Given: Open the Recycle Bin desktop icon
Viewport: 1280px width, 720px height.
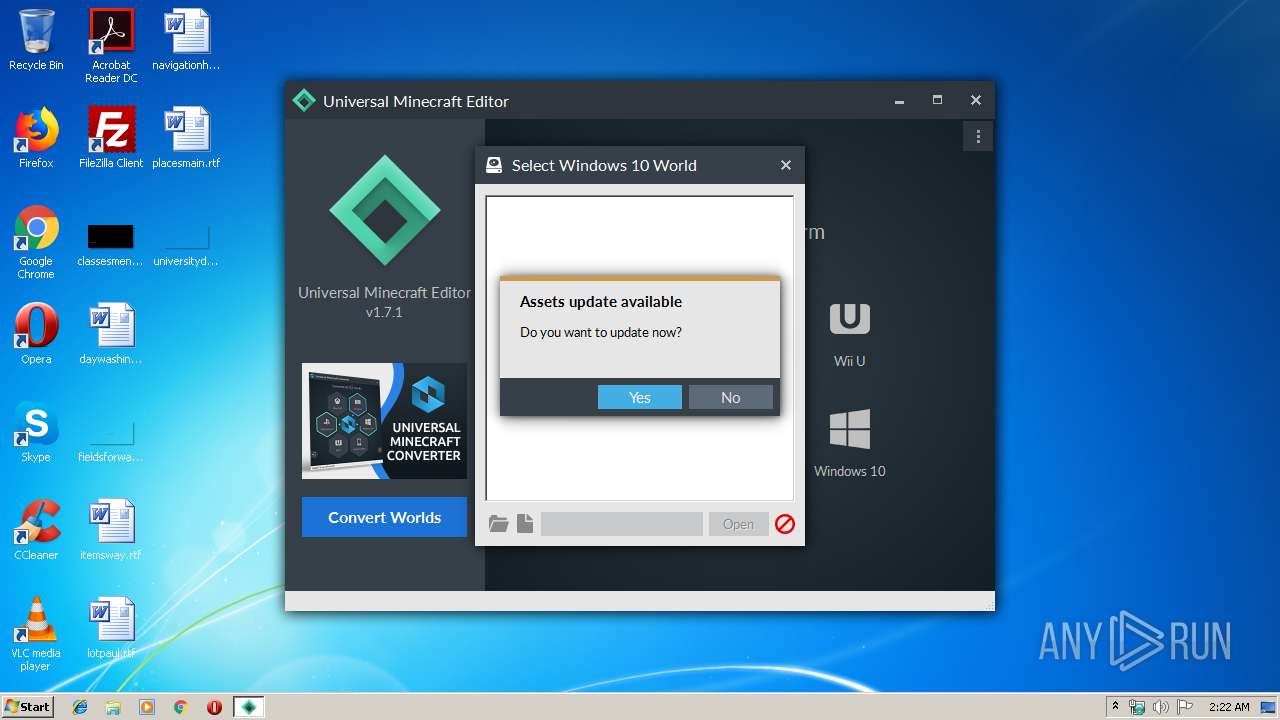Looking at the screenshot, I should pyautogui.click(x=36, y=40).
